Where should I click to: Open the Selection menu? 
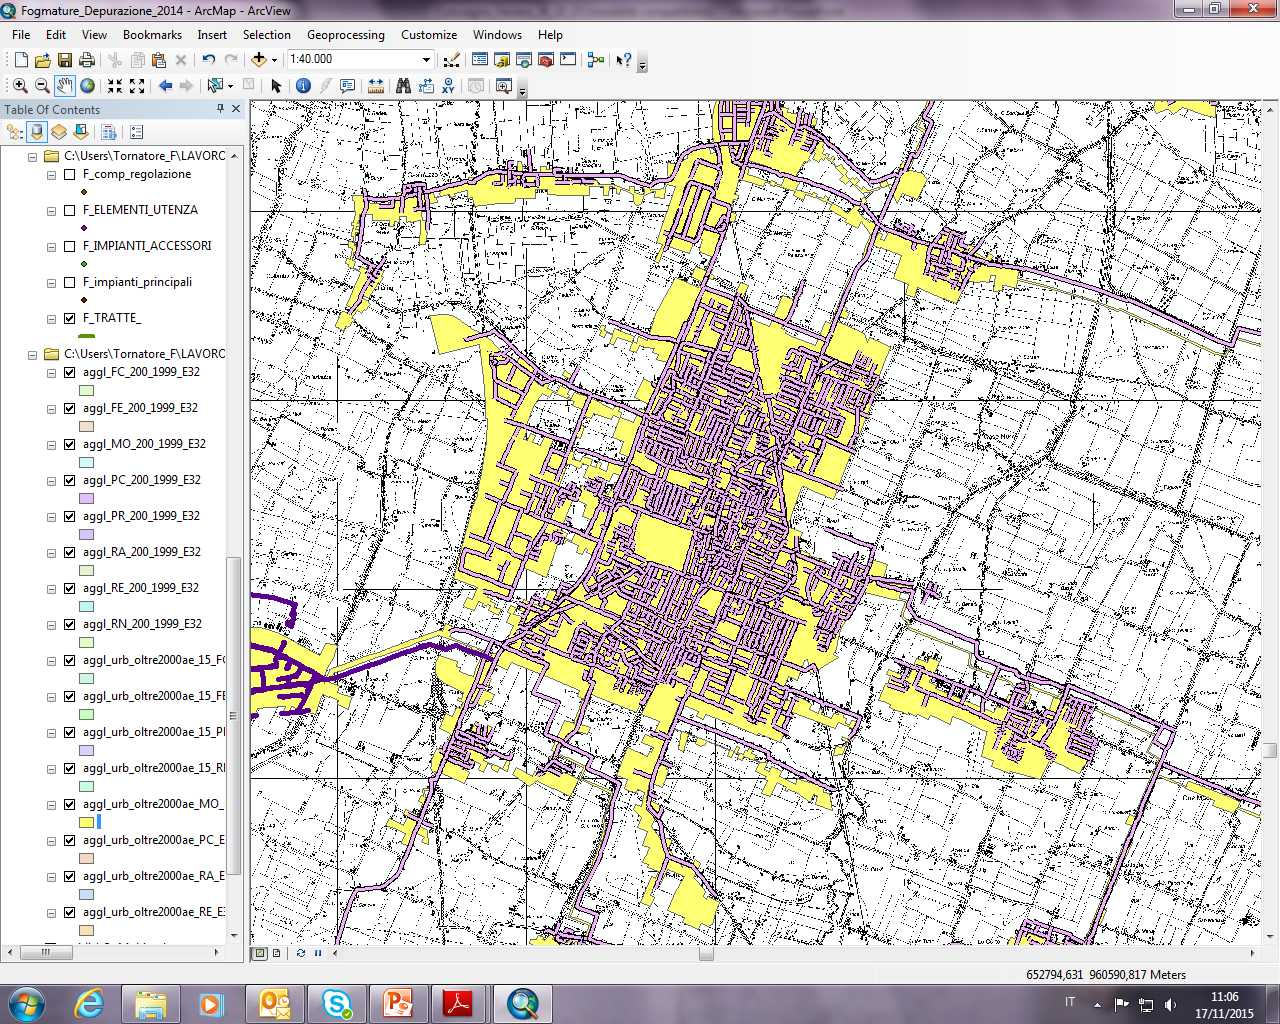coord(266,34)
